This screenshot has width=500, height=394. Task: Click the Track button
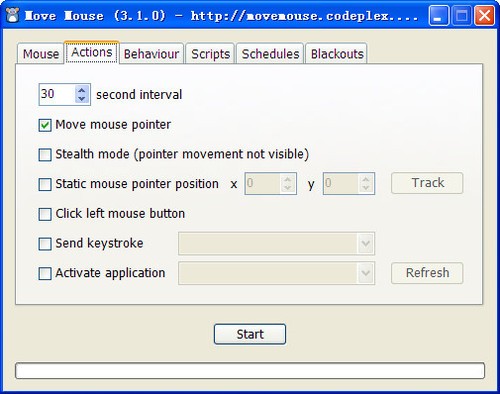427,183
